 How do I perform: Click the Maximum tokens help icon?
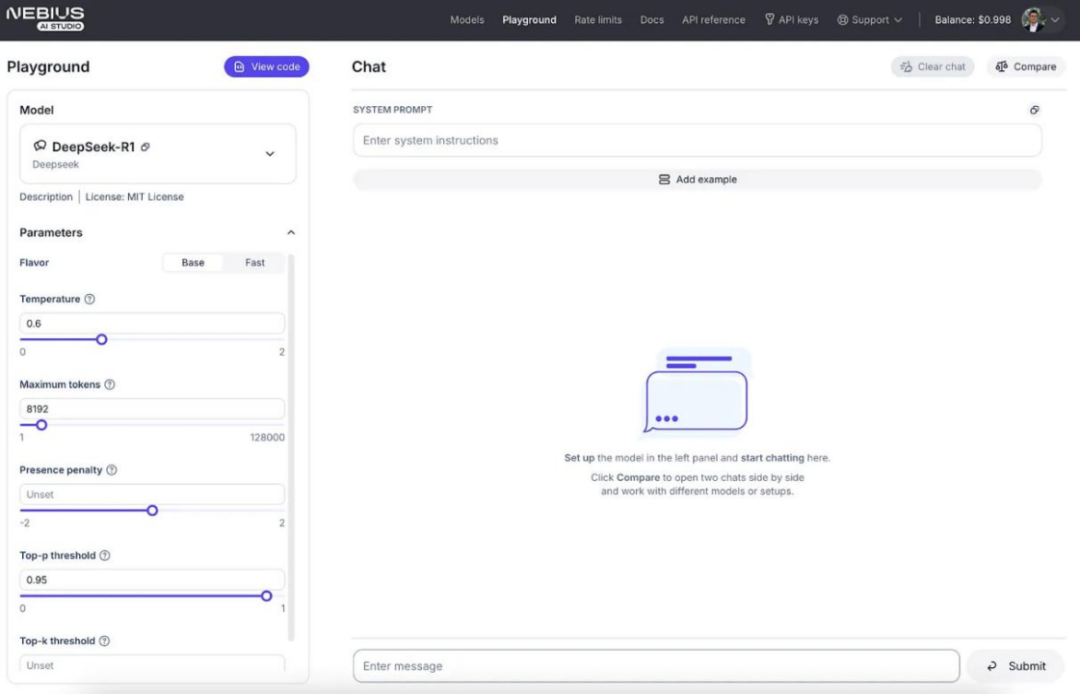tap(110, 385)
